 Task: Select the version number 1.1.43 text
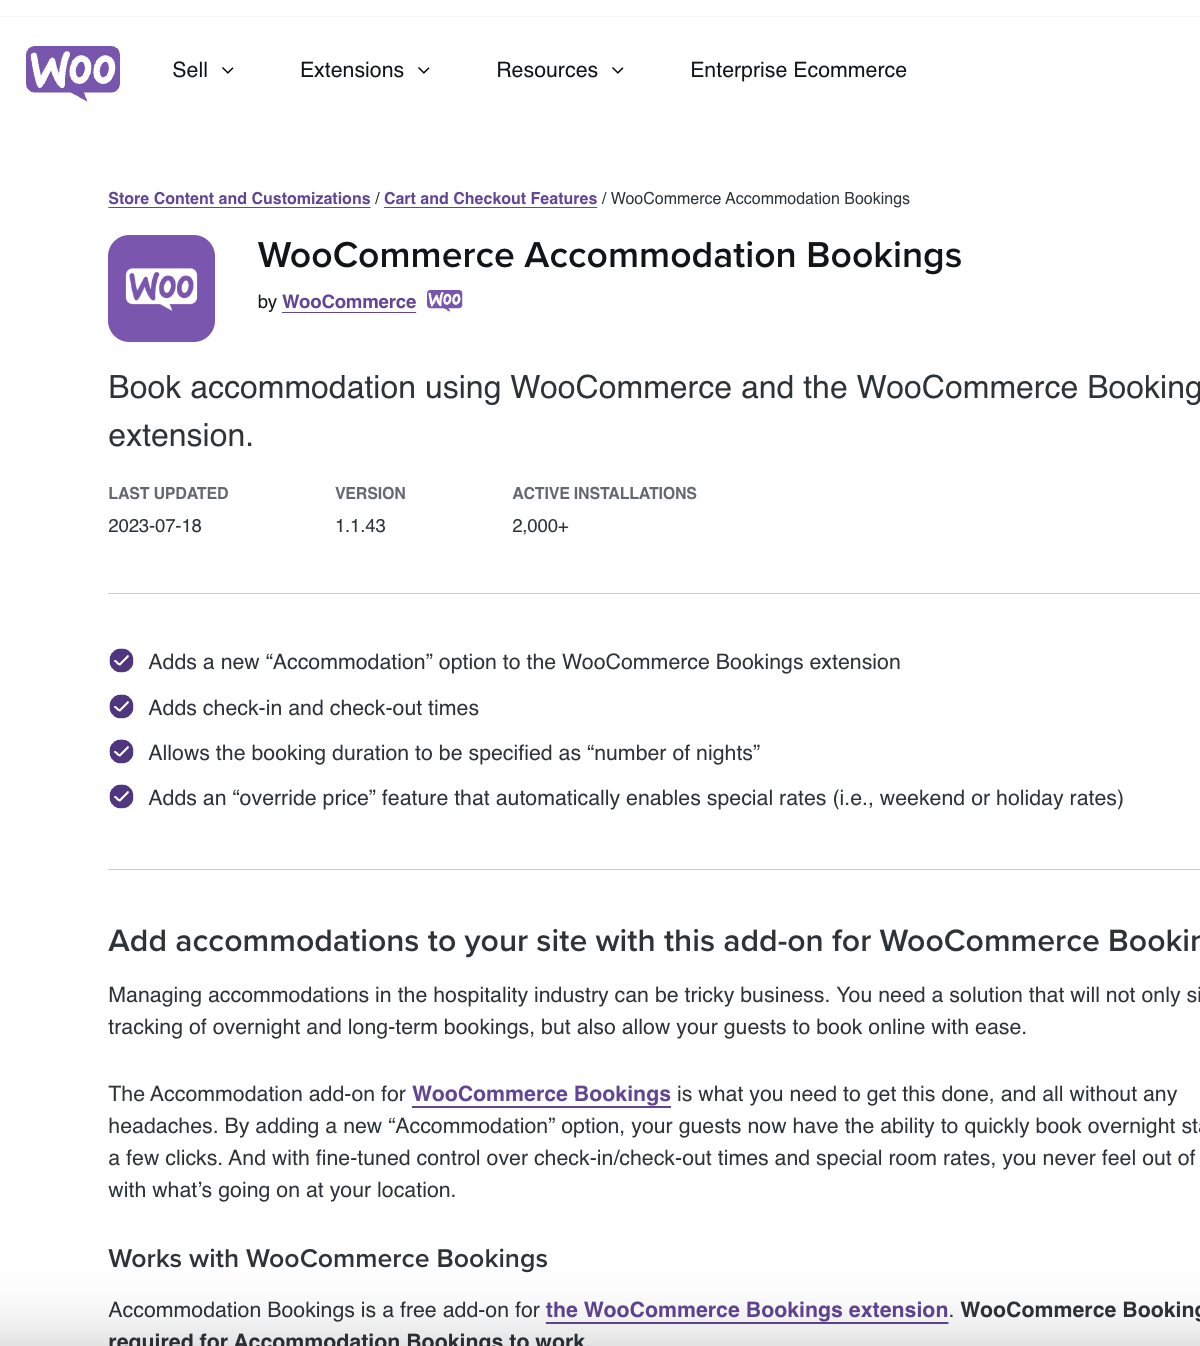[x=360, y=525]
